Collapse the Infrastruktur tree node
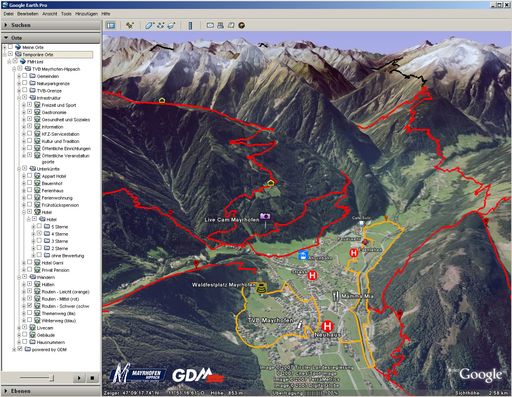Image resolution: width=512 pixels, height=397 pixels. point(19,98)
